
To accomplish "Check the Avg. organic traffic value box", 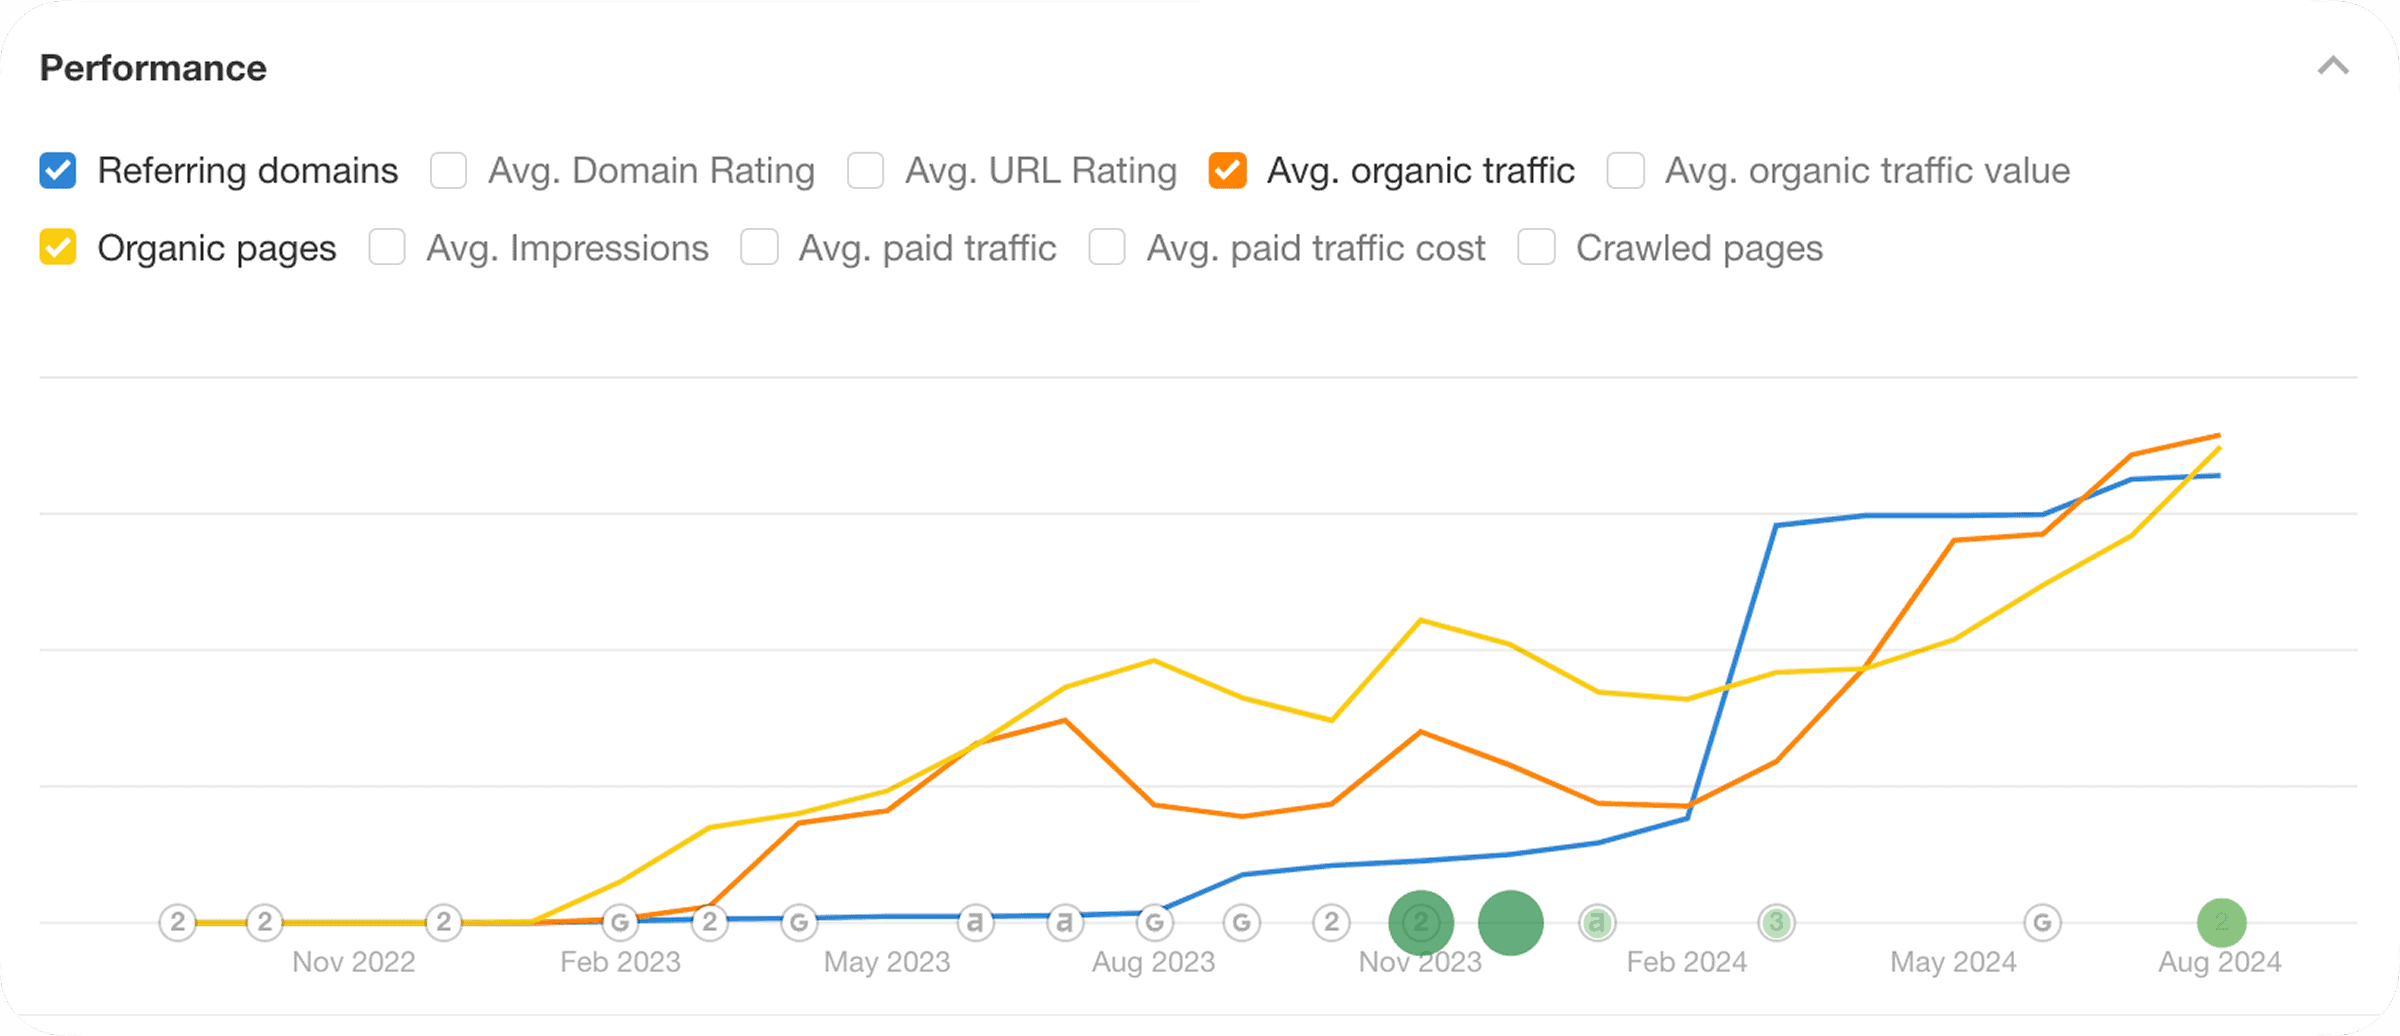I will tap(1625, 171).
